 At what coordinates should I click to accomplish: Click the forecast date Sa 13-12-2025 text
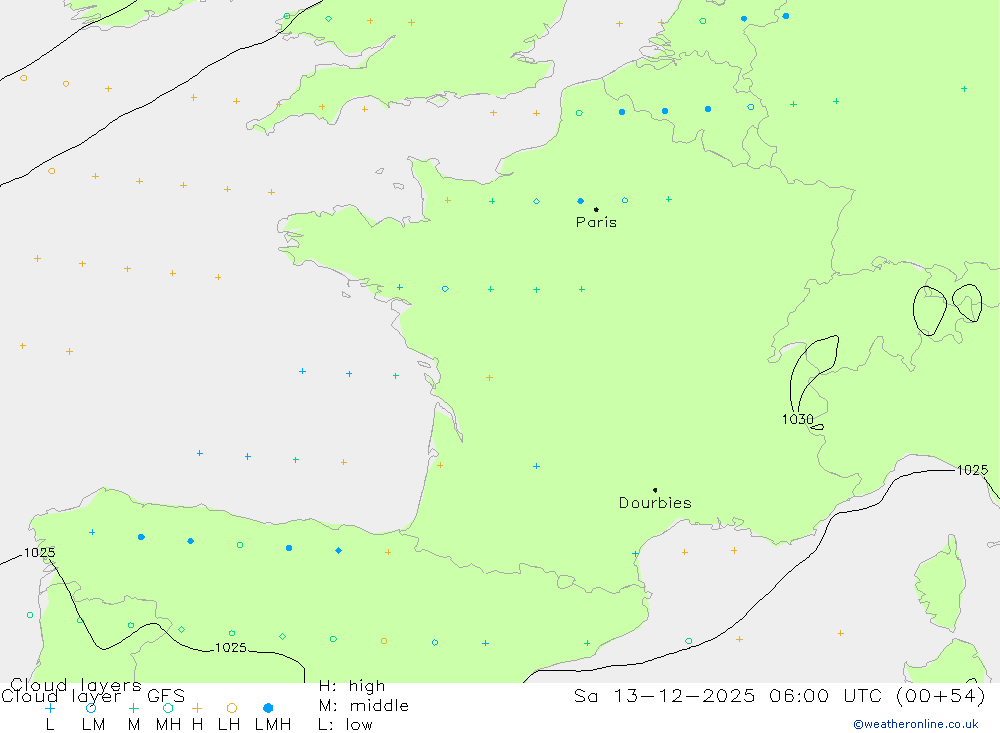[x=665, y=695]
